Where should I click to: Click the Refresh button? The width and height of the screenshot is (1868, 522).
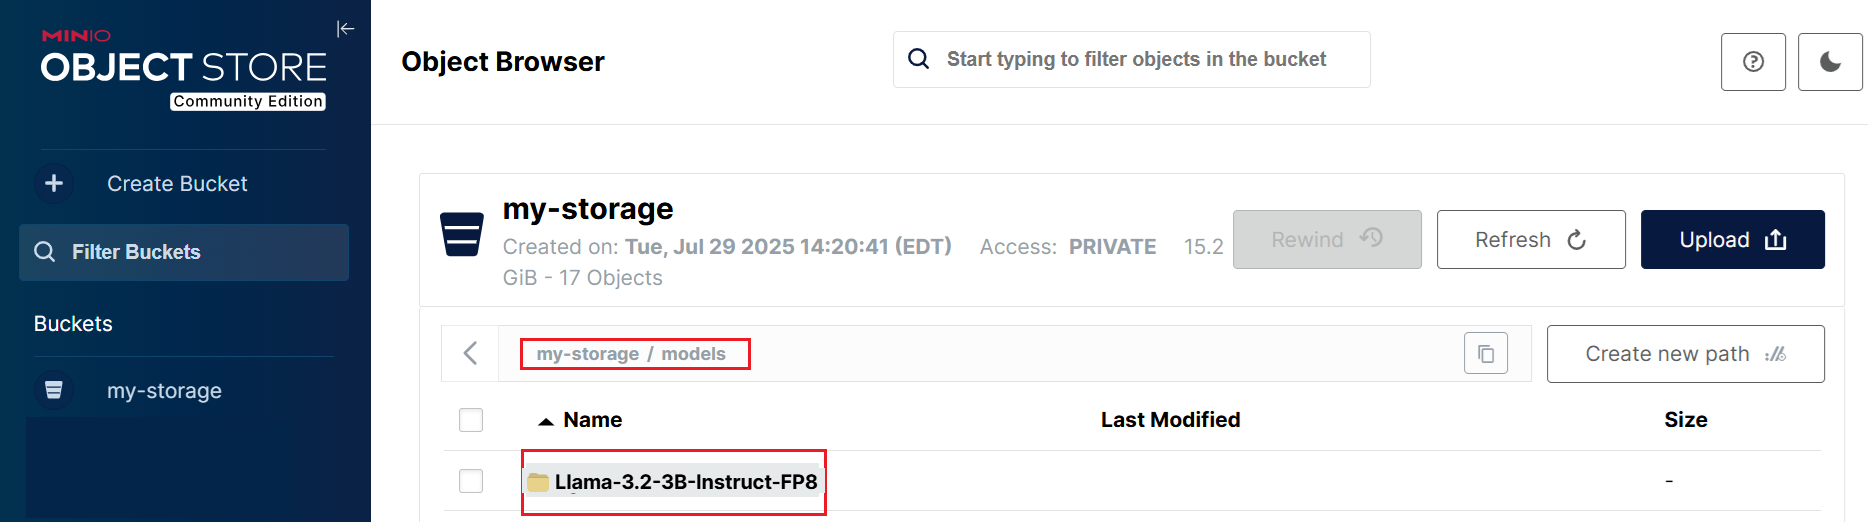tap(1530, 240)
